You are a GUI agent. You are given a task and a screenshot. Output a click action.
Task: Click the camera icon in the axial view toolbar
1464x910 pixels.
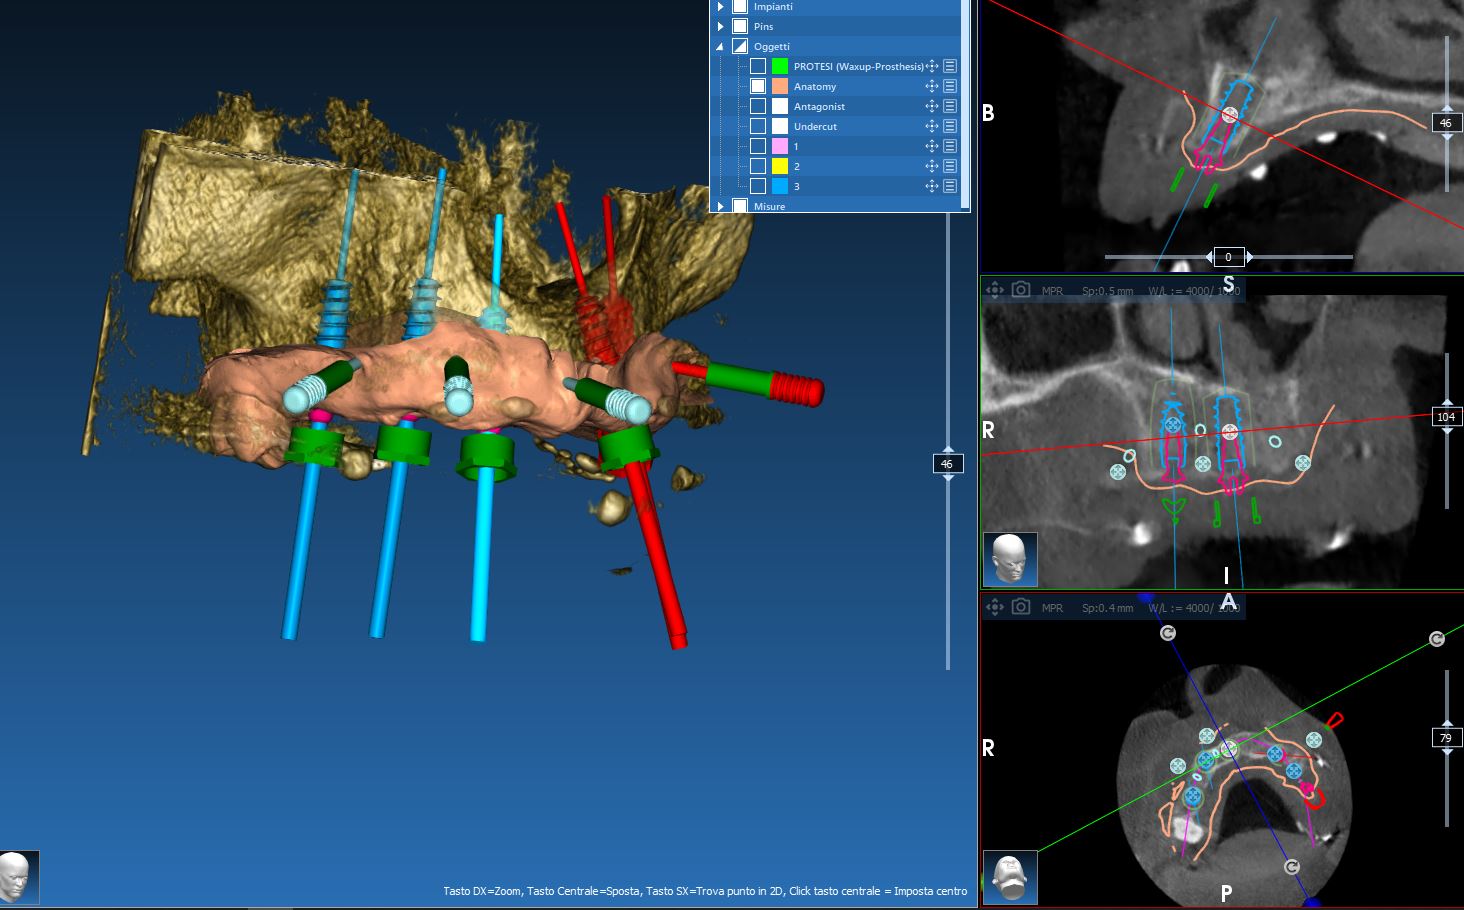pyautogui.click(x=1020, y=607)
